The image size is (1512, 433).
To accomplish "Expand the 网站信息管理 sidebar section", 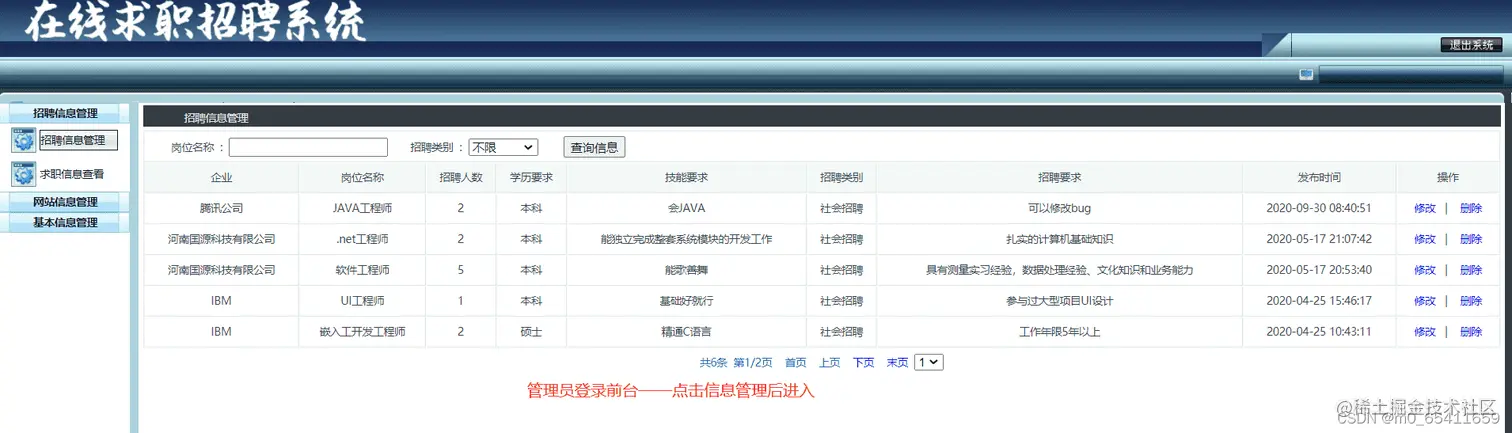I will [65, 202].
